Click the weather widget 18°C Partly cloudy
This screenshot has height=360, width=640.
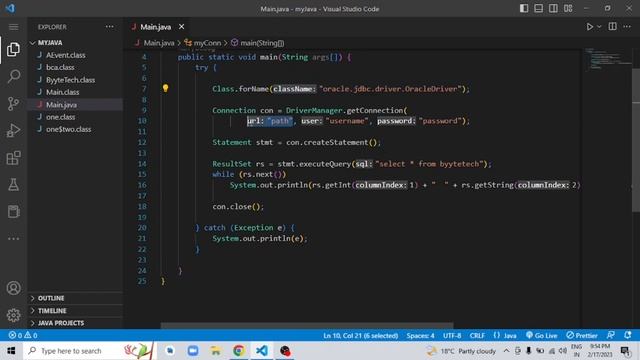[x=461, y=351]
